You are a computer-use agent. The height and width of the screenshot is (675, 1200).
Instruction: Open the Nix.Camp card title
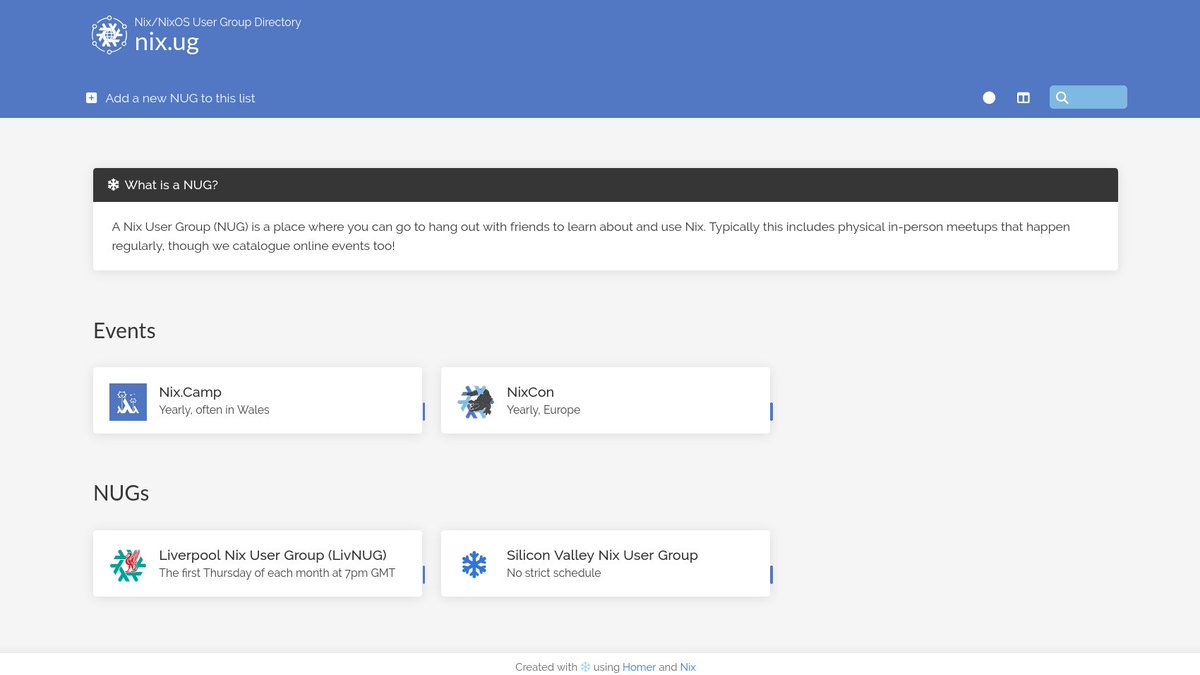(x=190, y=392)
